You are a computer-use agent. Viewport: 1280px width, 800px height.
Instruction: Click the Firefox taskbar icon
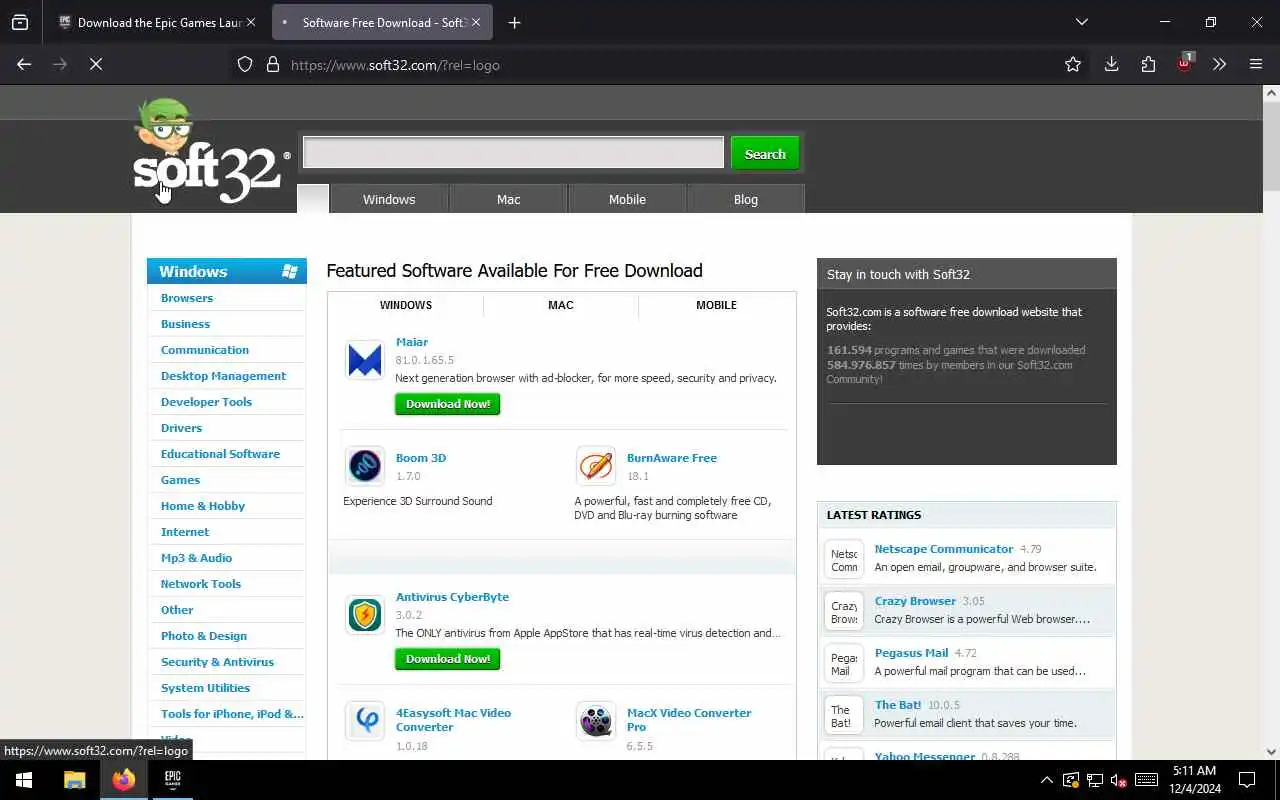pos(124,780)
